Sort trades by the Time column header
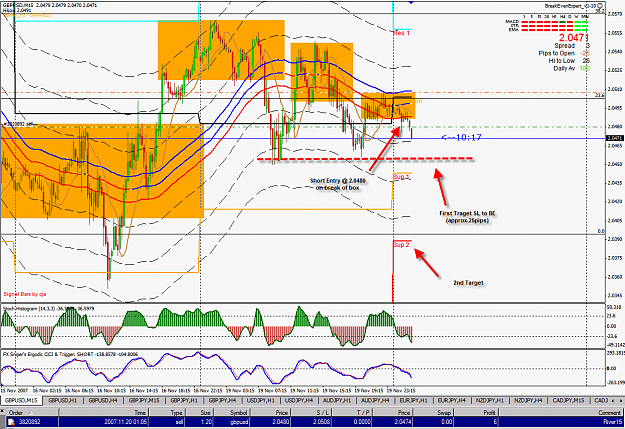This screenshot has width=625, height=429. click(x=103, y=412)
